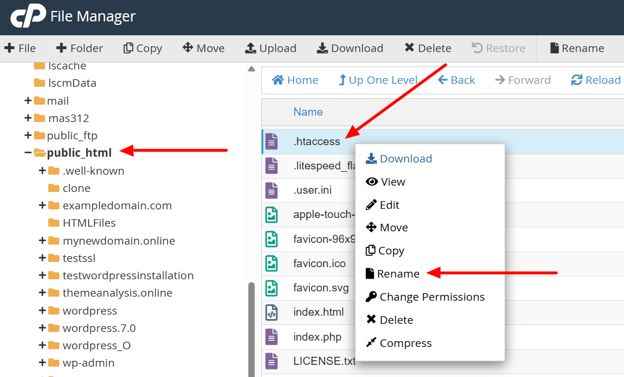The width and height of the screenshot is (624, 377).
Task: Click the favicon-96x96 image file icon
Action: point(271,239)
